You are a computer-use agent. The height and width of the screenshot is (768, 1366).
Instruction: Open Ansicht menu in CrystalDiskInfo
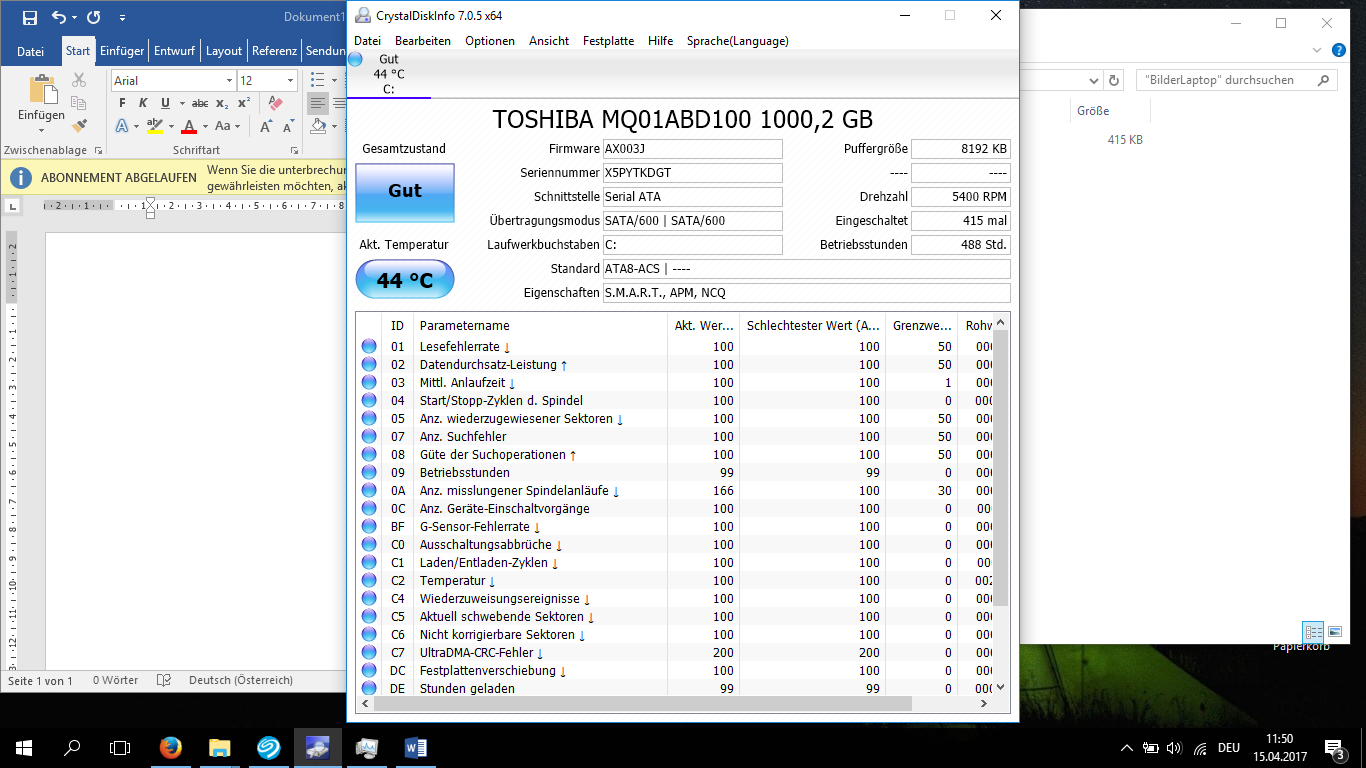tap(549, 41)
